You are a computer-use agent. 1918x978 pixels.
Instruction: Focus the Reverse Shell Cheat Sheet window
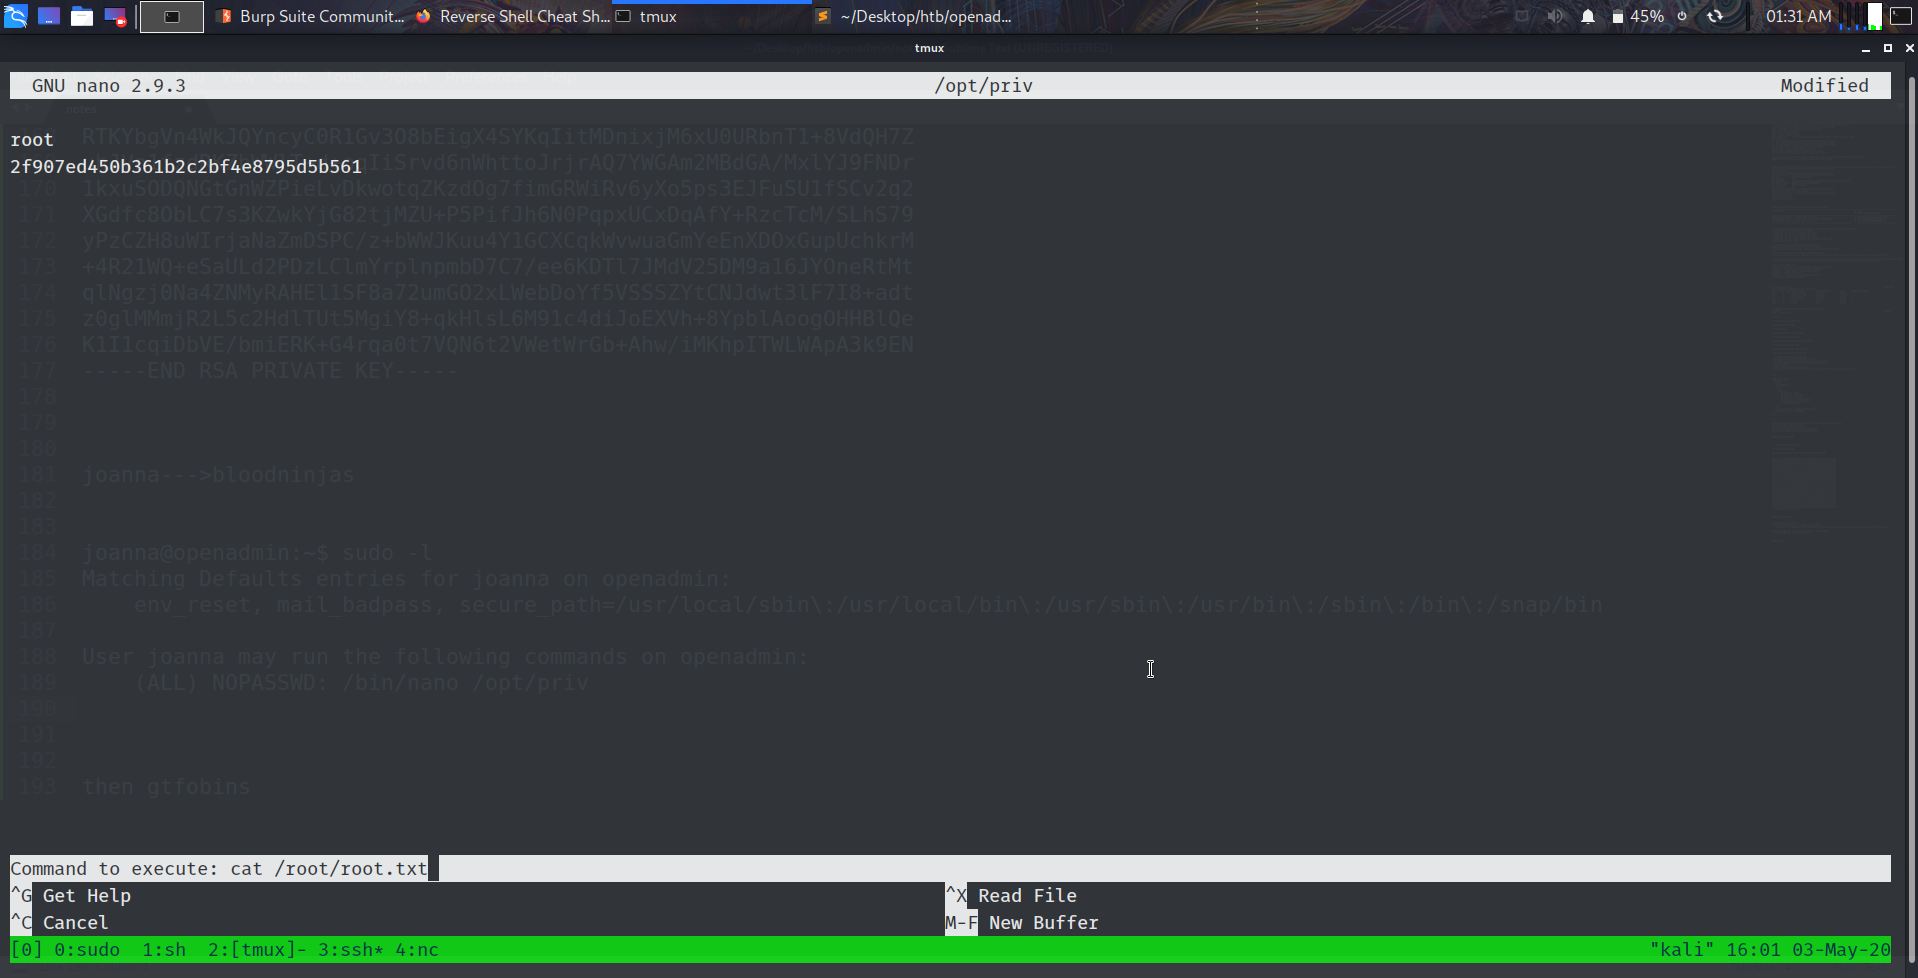click(512, 16)
